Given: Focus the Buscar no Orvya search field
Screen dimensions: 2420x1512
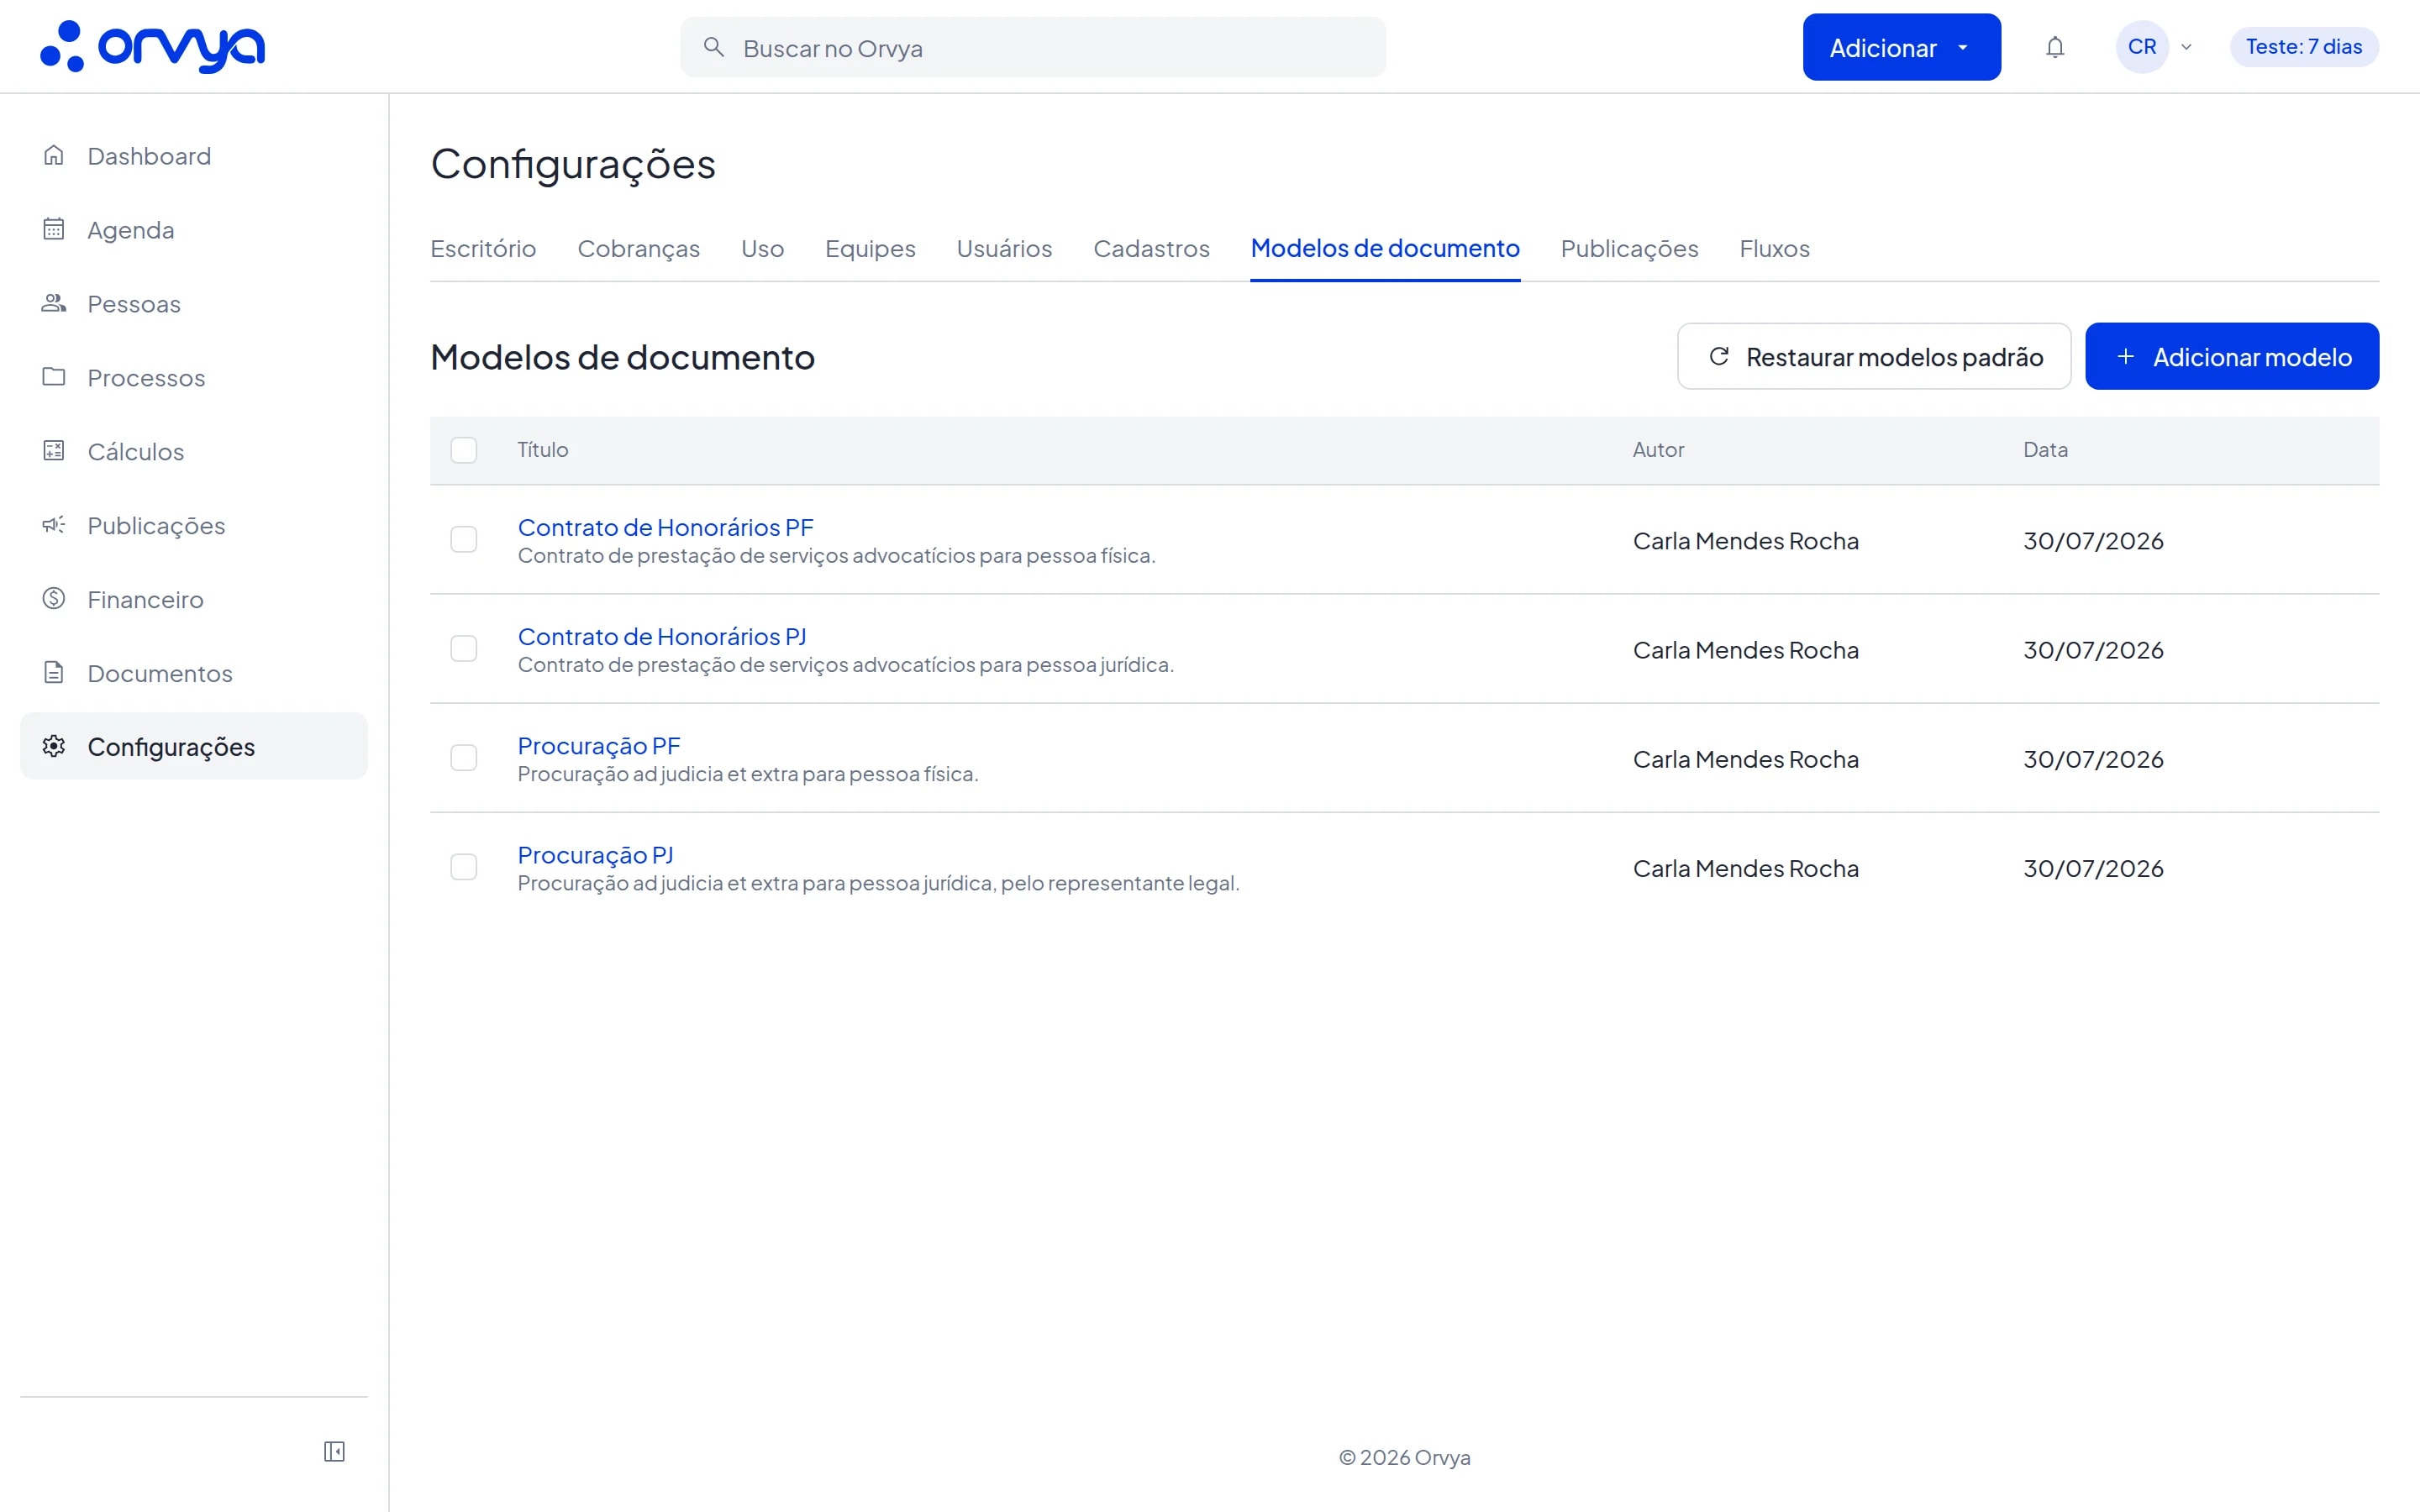Looking at the screenshot, I should [x=1033, y=47].
